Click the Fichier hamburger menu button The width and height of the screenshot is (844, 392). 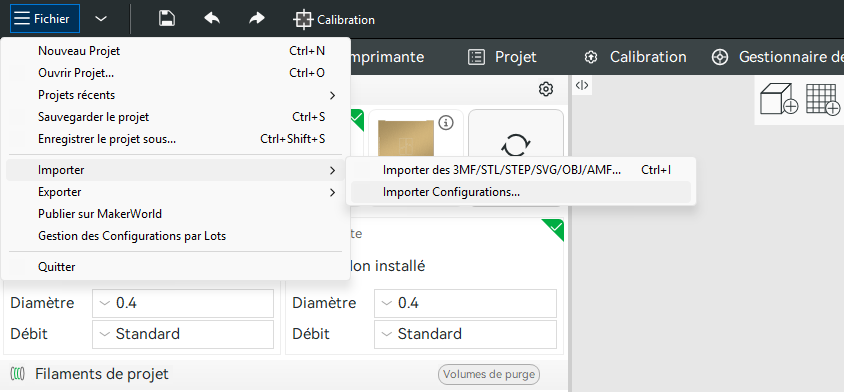coord(45,19)
